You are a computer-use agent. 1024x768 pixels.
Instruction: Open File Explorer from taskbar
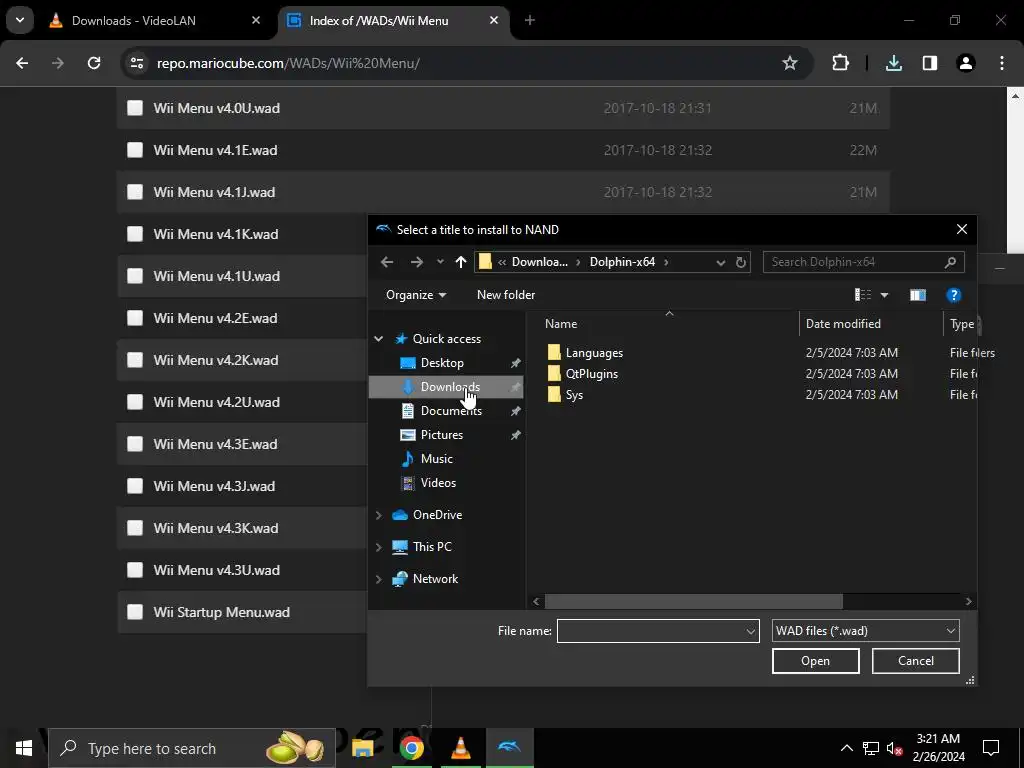(x=362, y=748)
